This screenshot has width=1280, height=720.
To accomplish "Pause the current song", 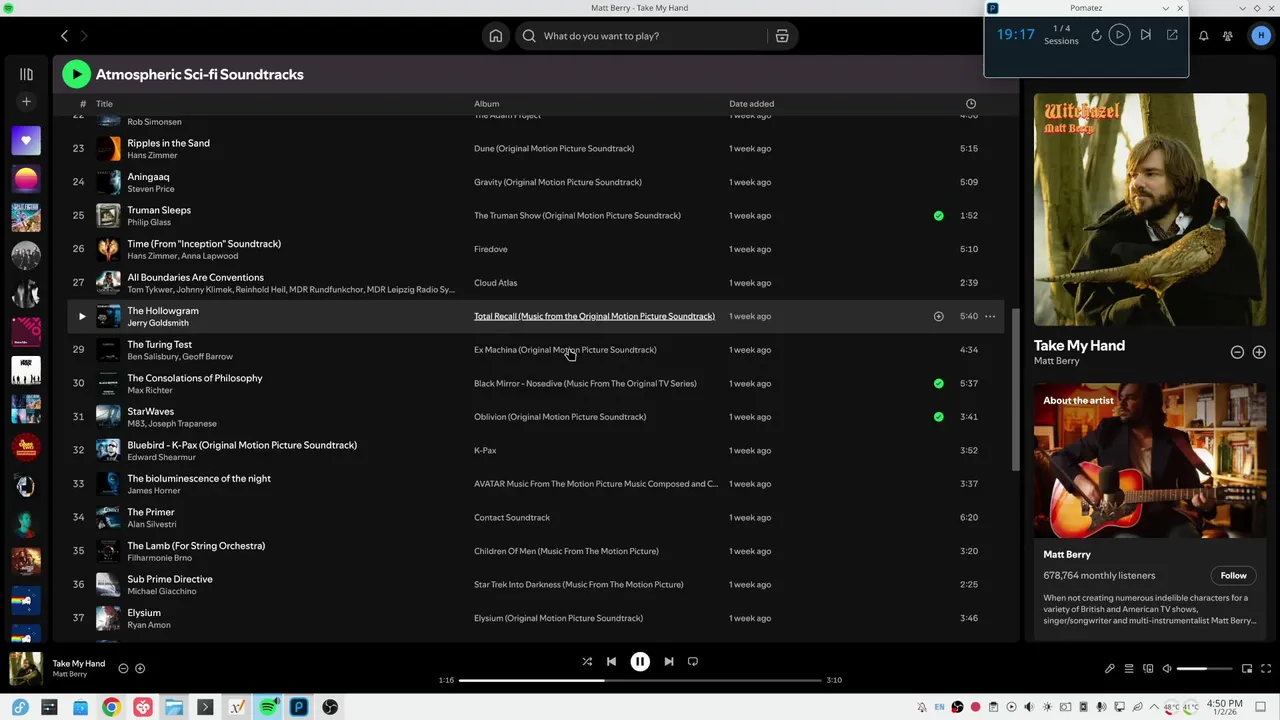I will 640,661.
